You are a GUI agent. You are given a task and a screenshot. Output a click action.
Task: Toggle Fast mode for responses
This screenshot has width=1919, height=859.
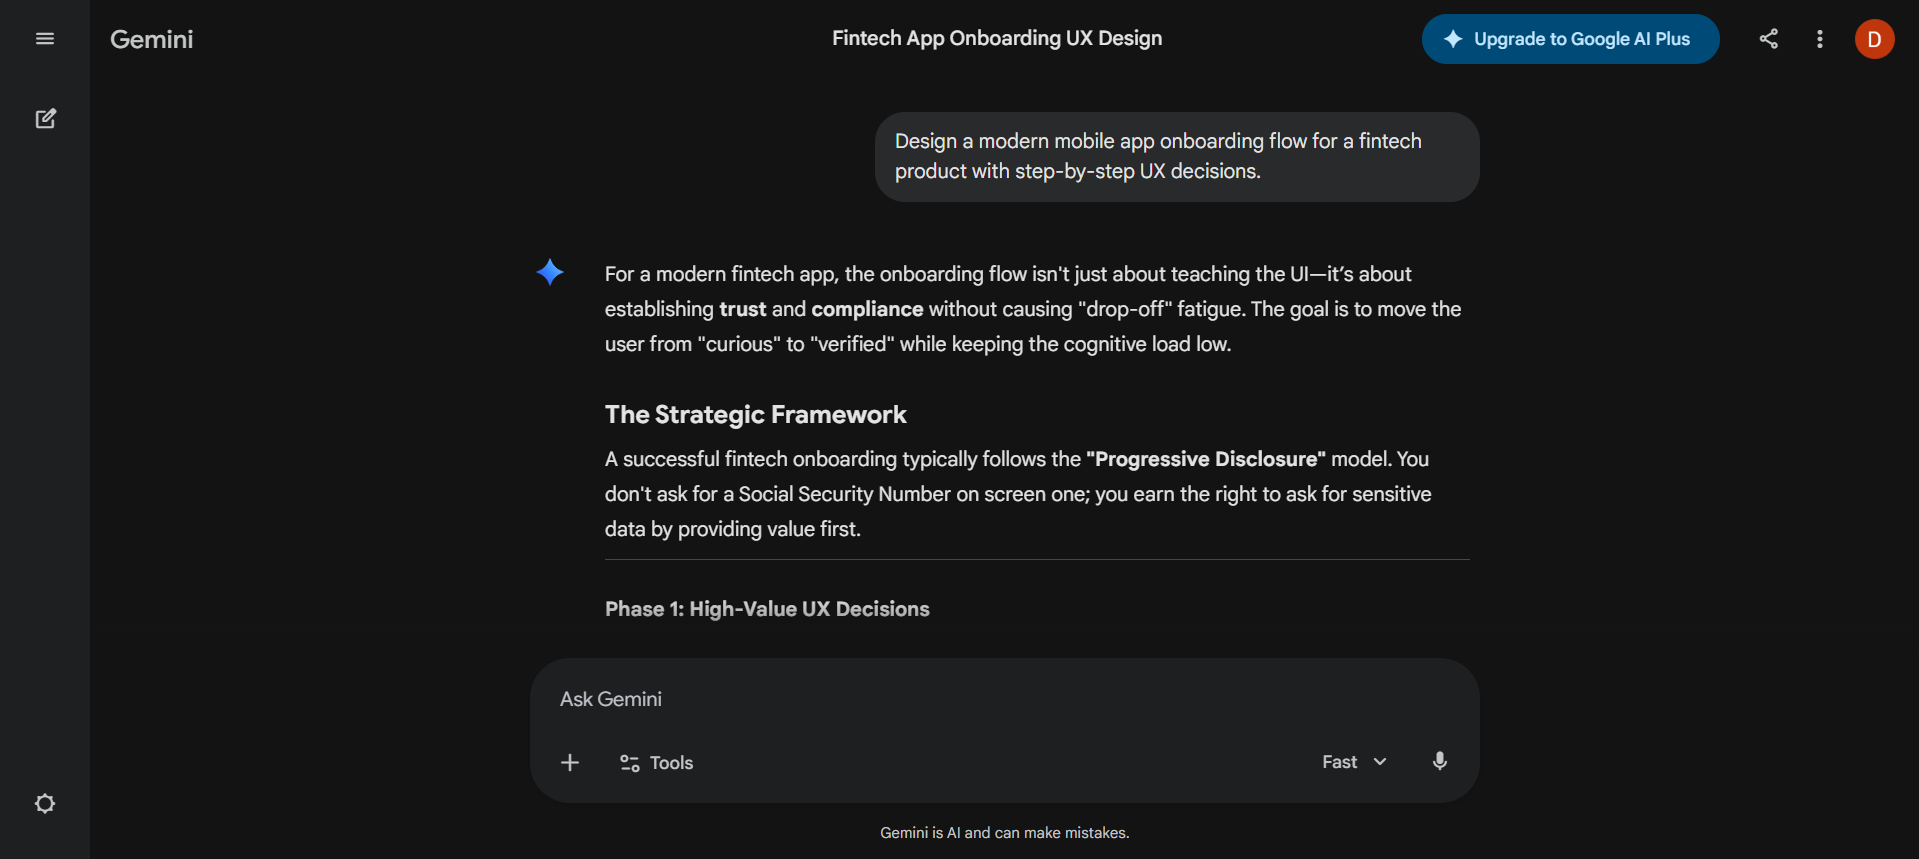pos(1338,761)
